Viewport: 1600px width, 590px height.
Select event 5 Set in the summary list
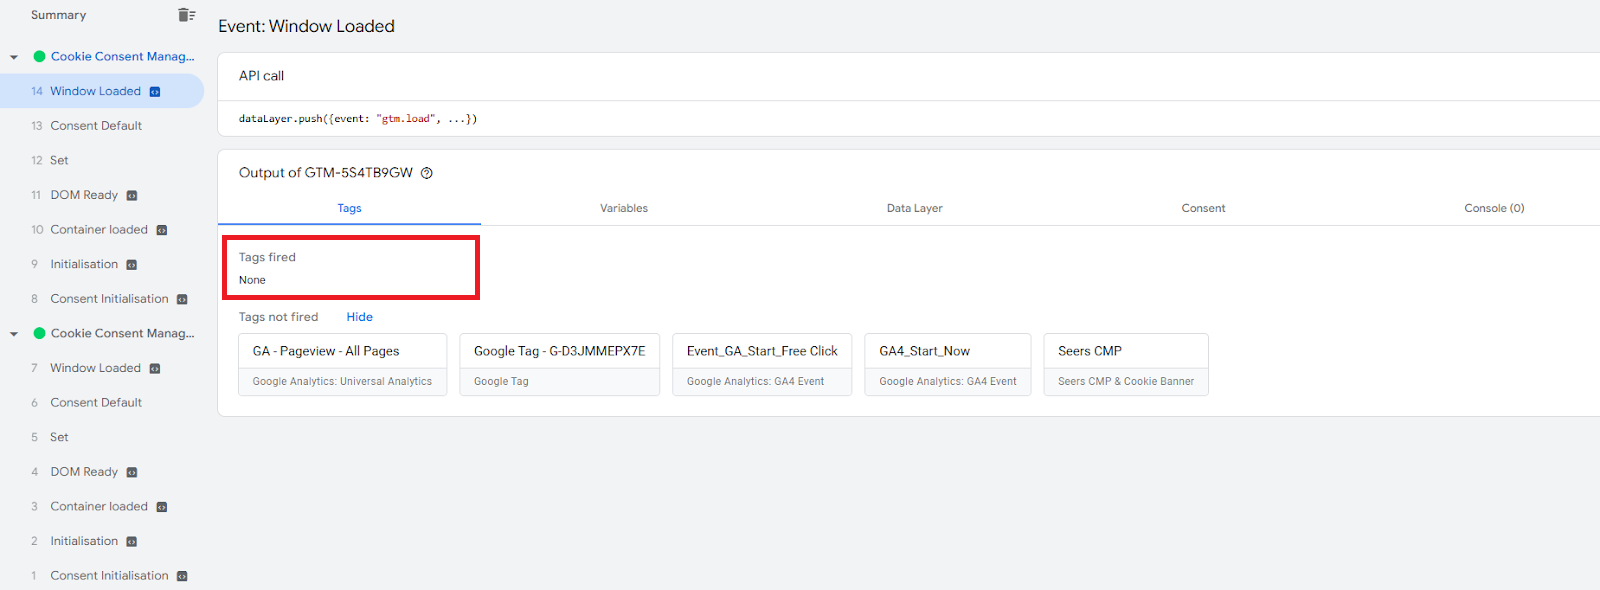coord(59,437)
